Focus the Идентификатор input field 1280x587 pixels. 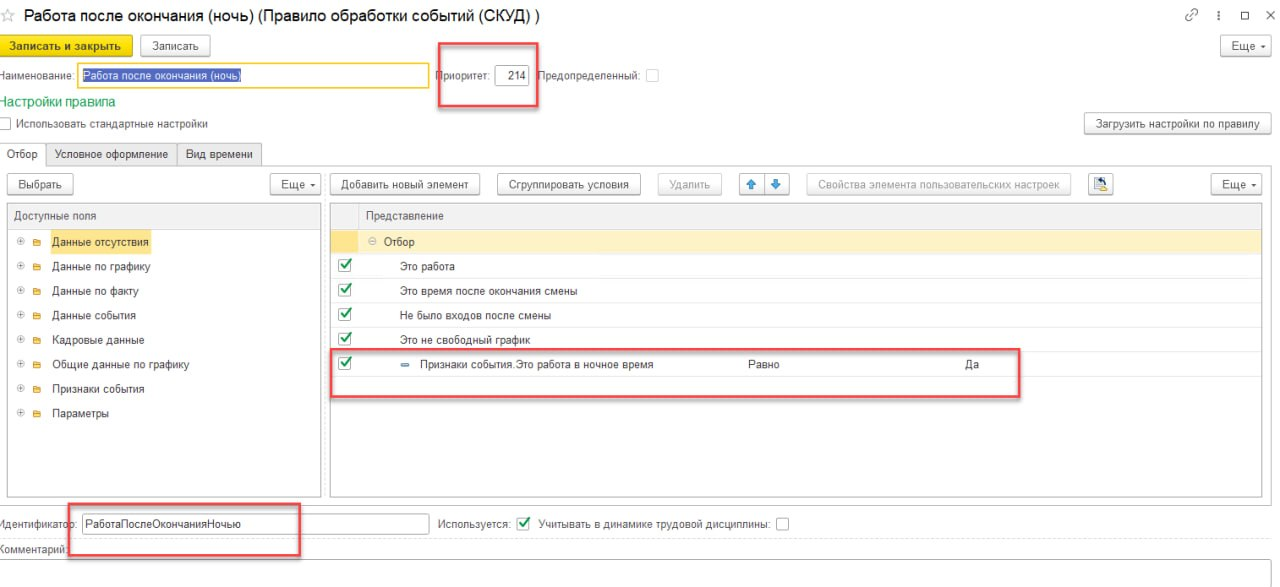tap(255, 524)
